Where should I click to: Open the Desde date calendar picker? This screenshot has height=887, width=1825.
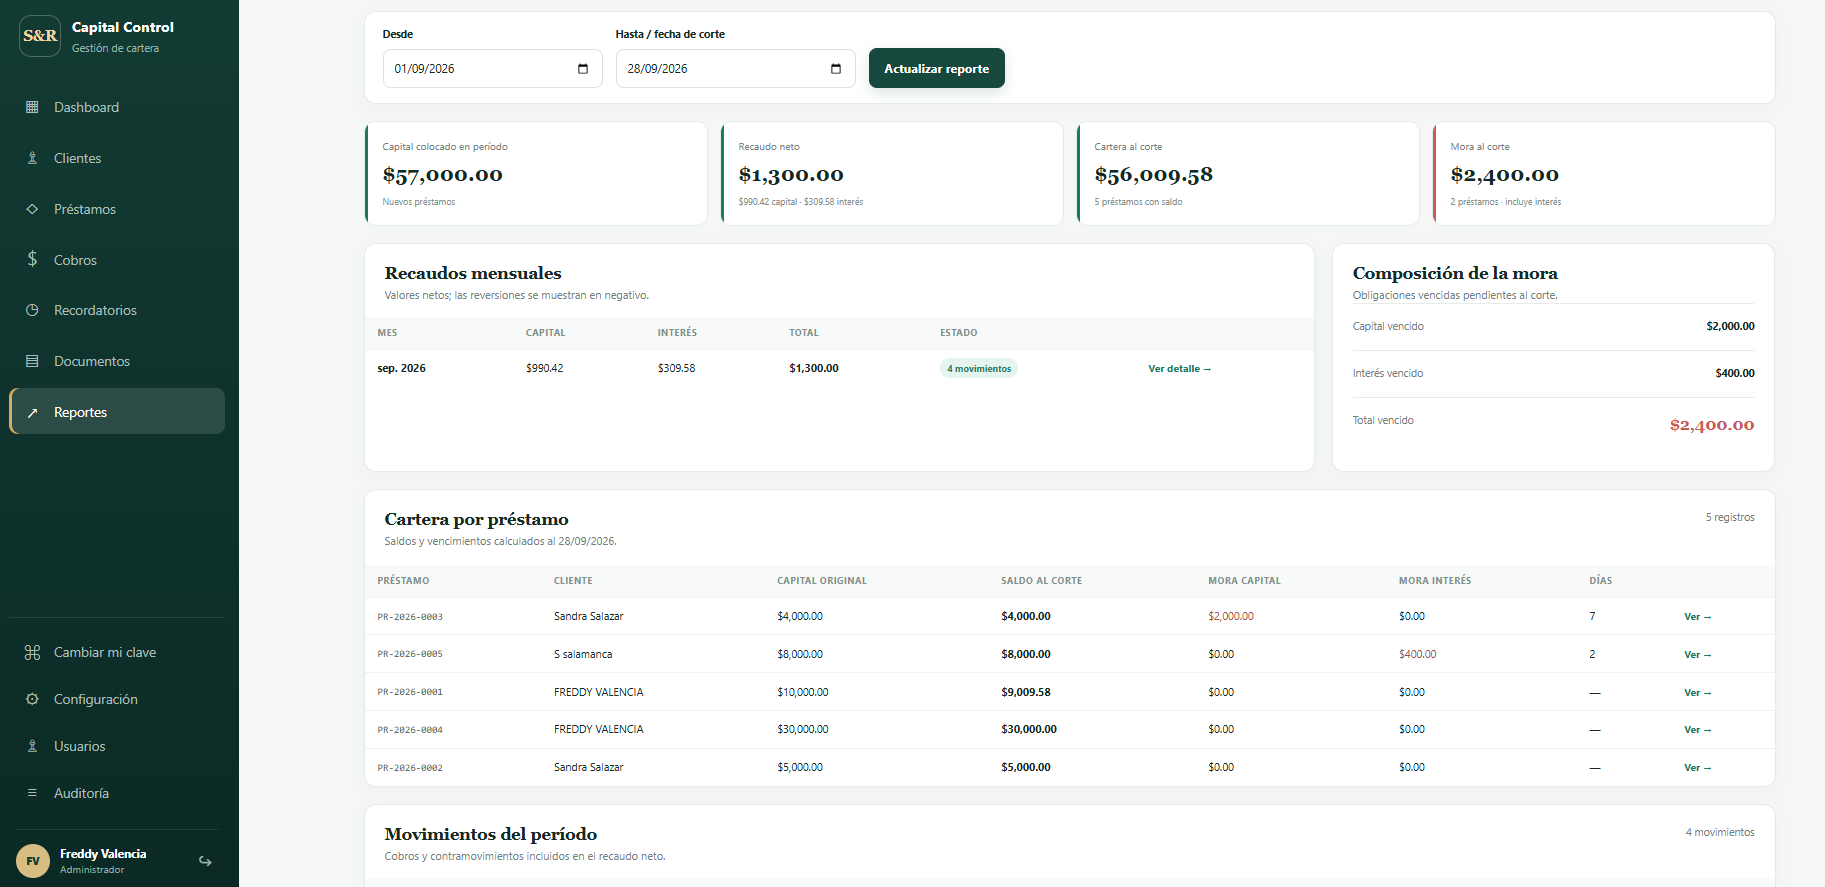point(583,69)
